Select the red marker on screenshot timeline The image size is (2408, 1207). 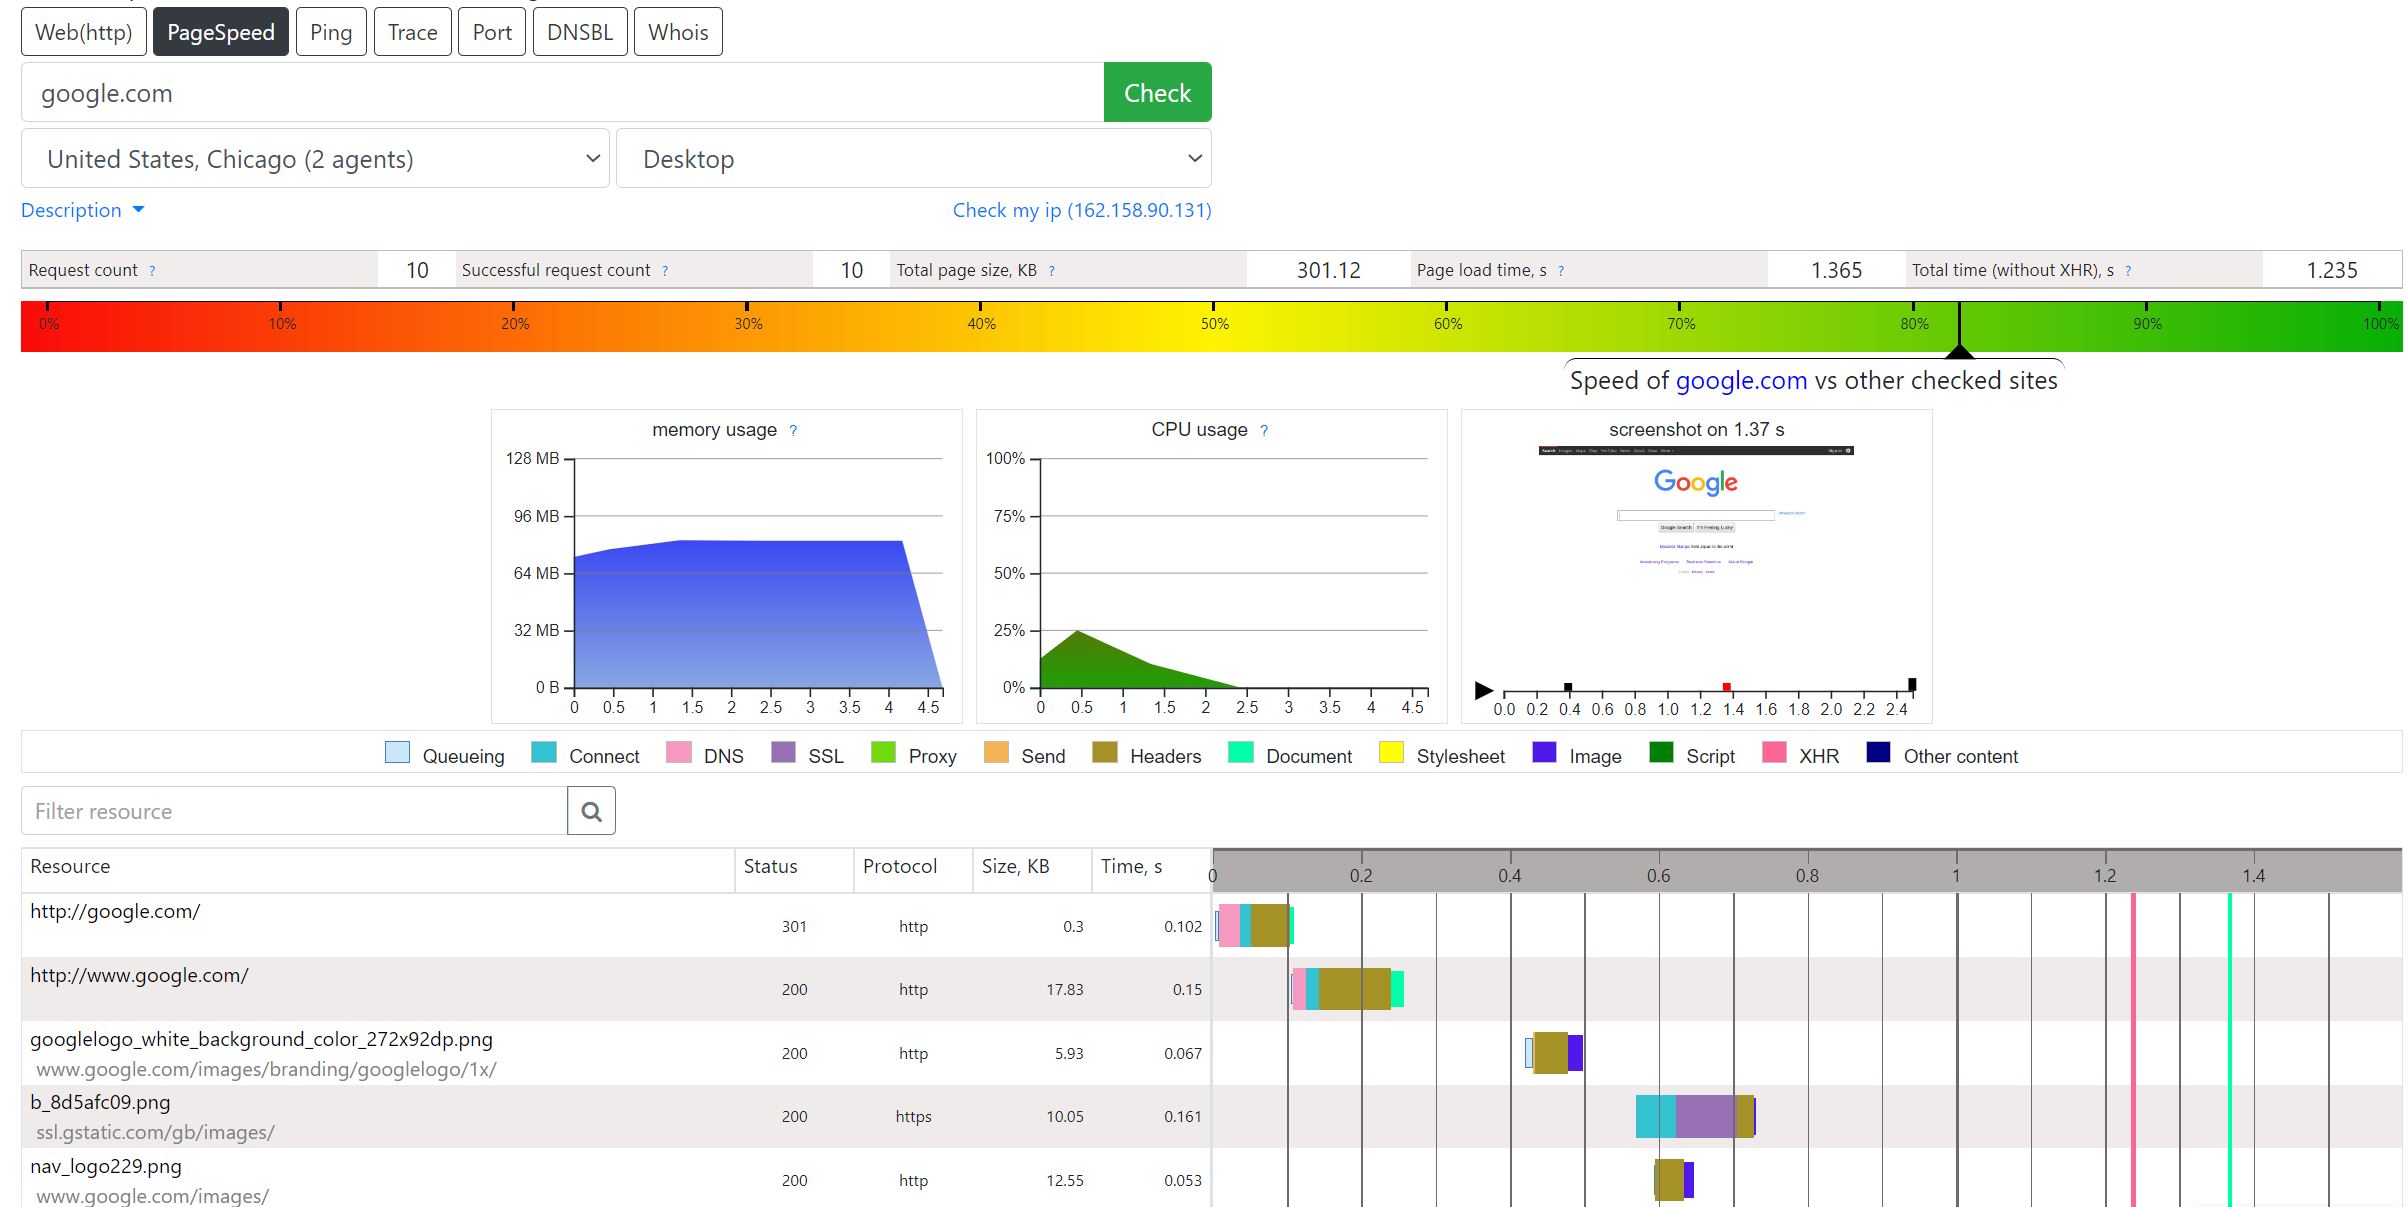tap(1727, 687)
